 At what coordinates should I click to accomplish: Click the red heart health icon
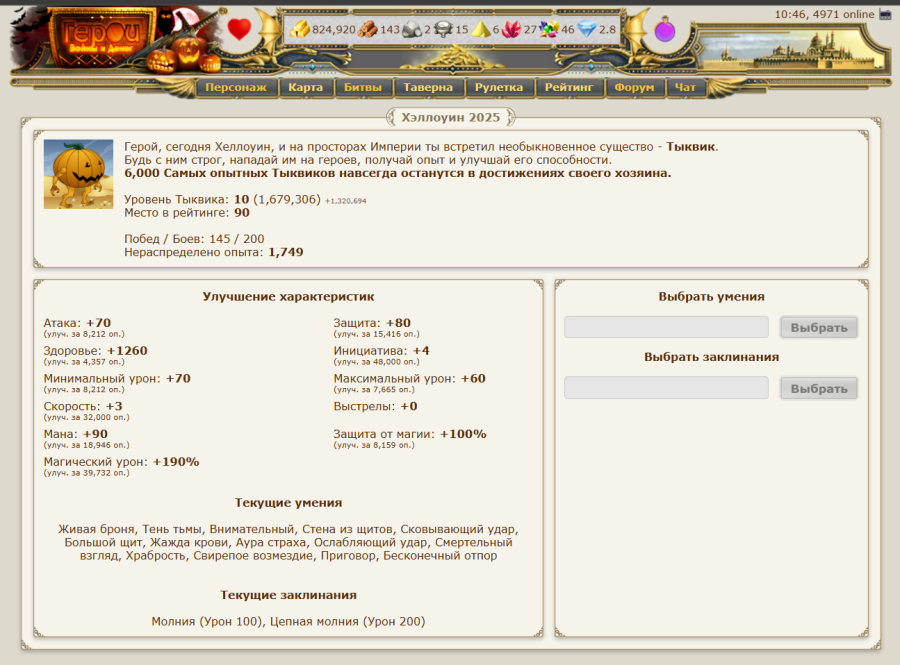tap(238, 29)
